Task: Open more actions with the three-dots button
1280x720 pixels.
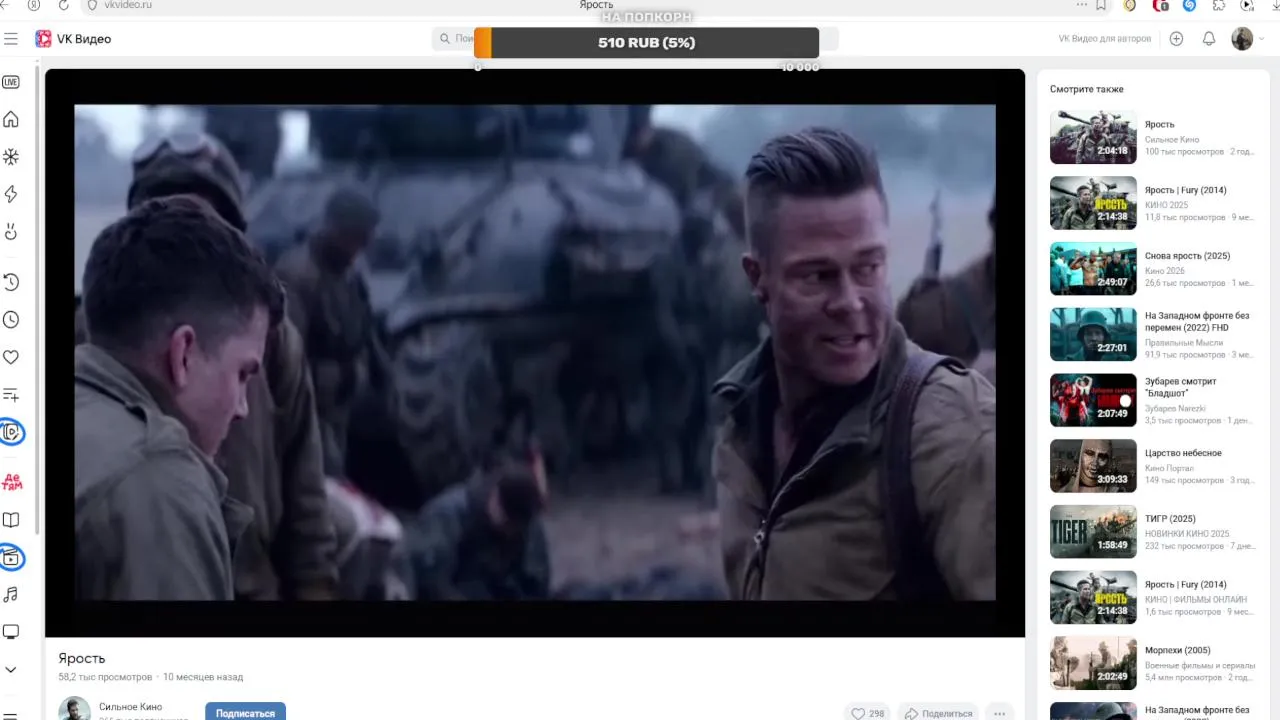Action: 999,713
